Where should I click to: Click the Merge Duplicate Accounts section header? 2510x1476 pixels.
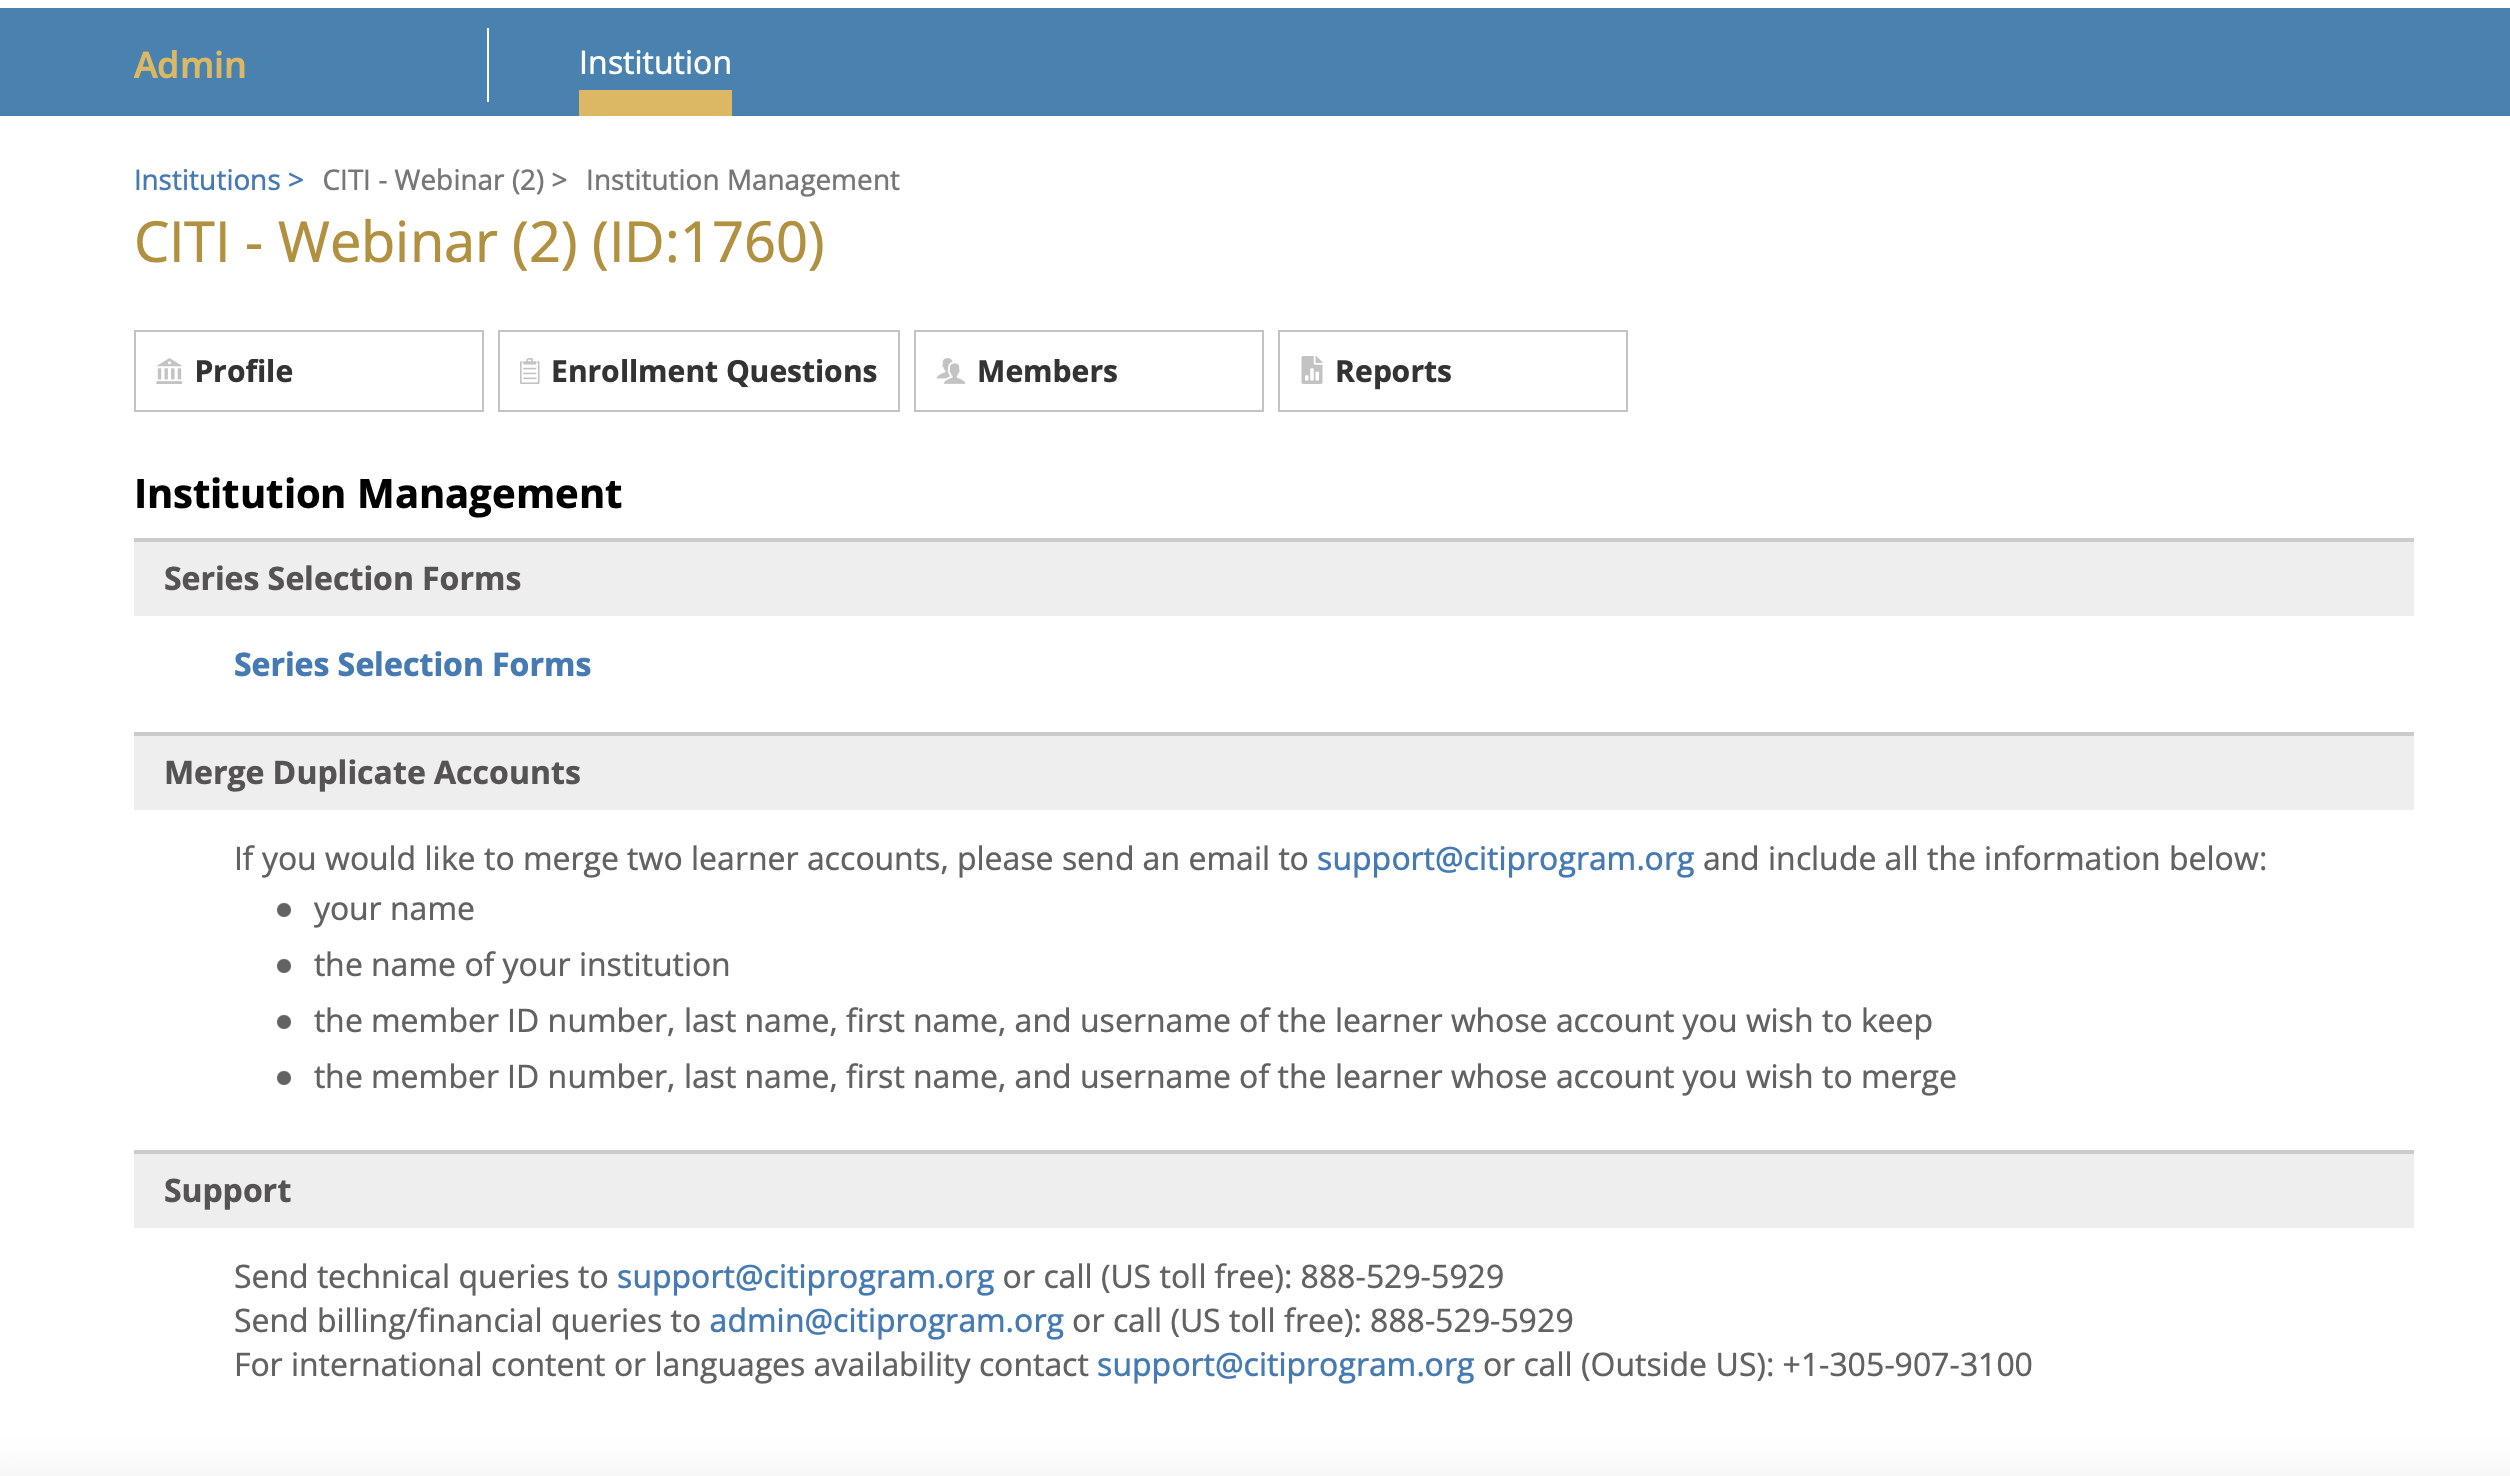pos(372,773)
